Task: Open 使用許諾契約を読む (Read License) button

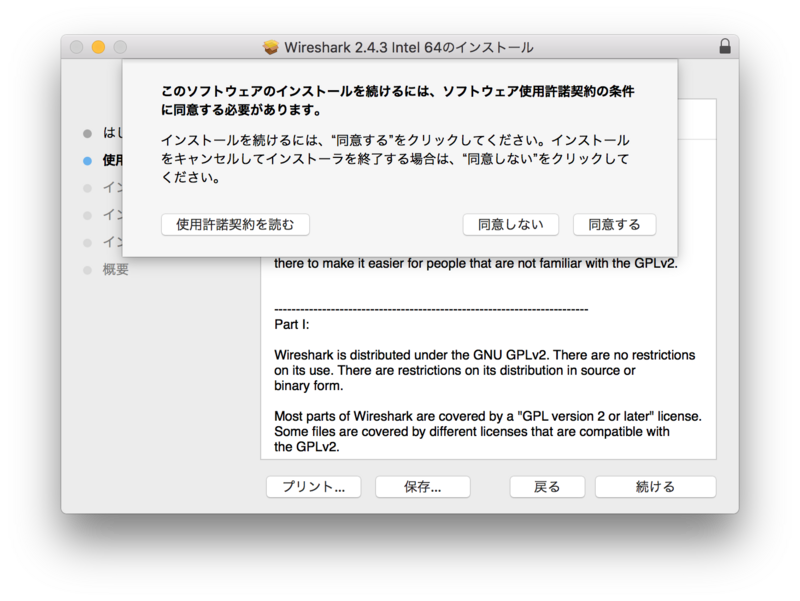Action: click(x=235, y=224)
